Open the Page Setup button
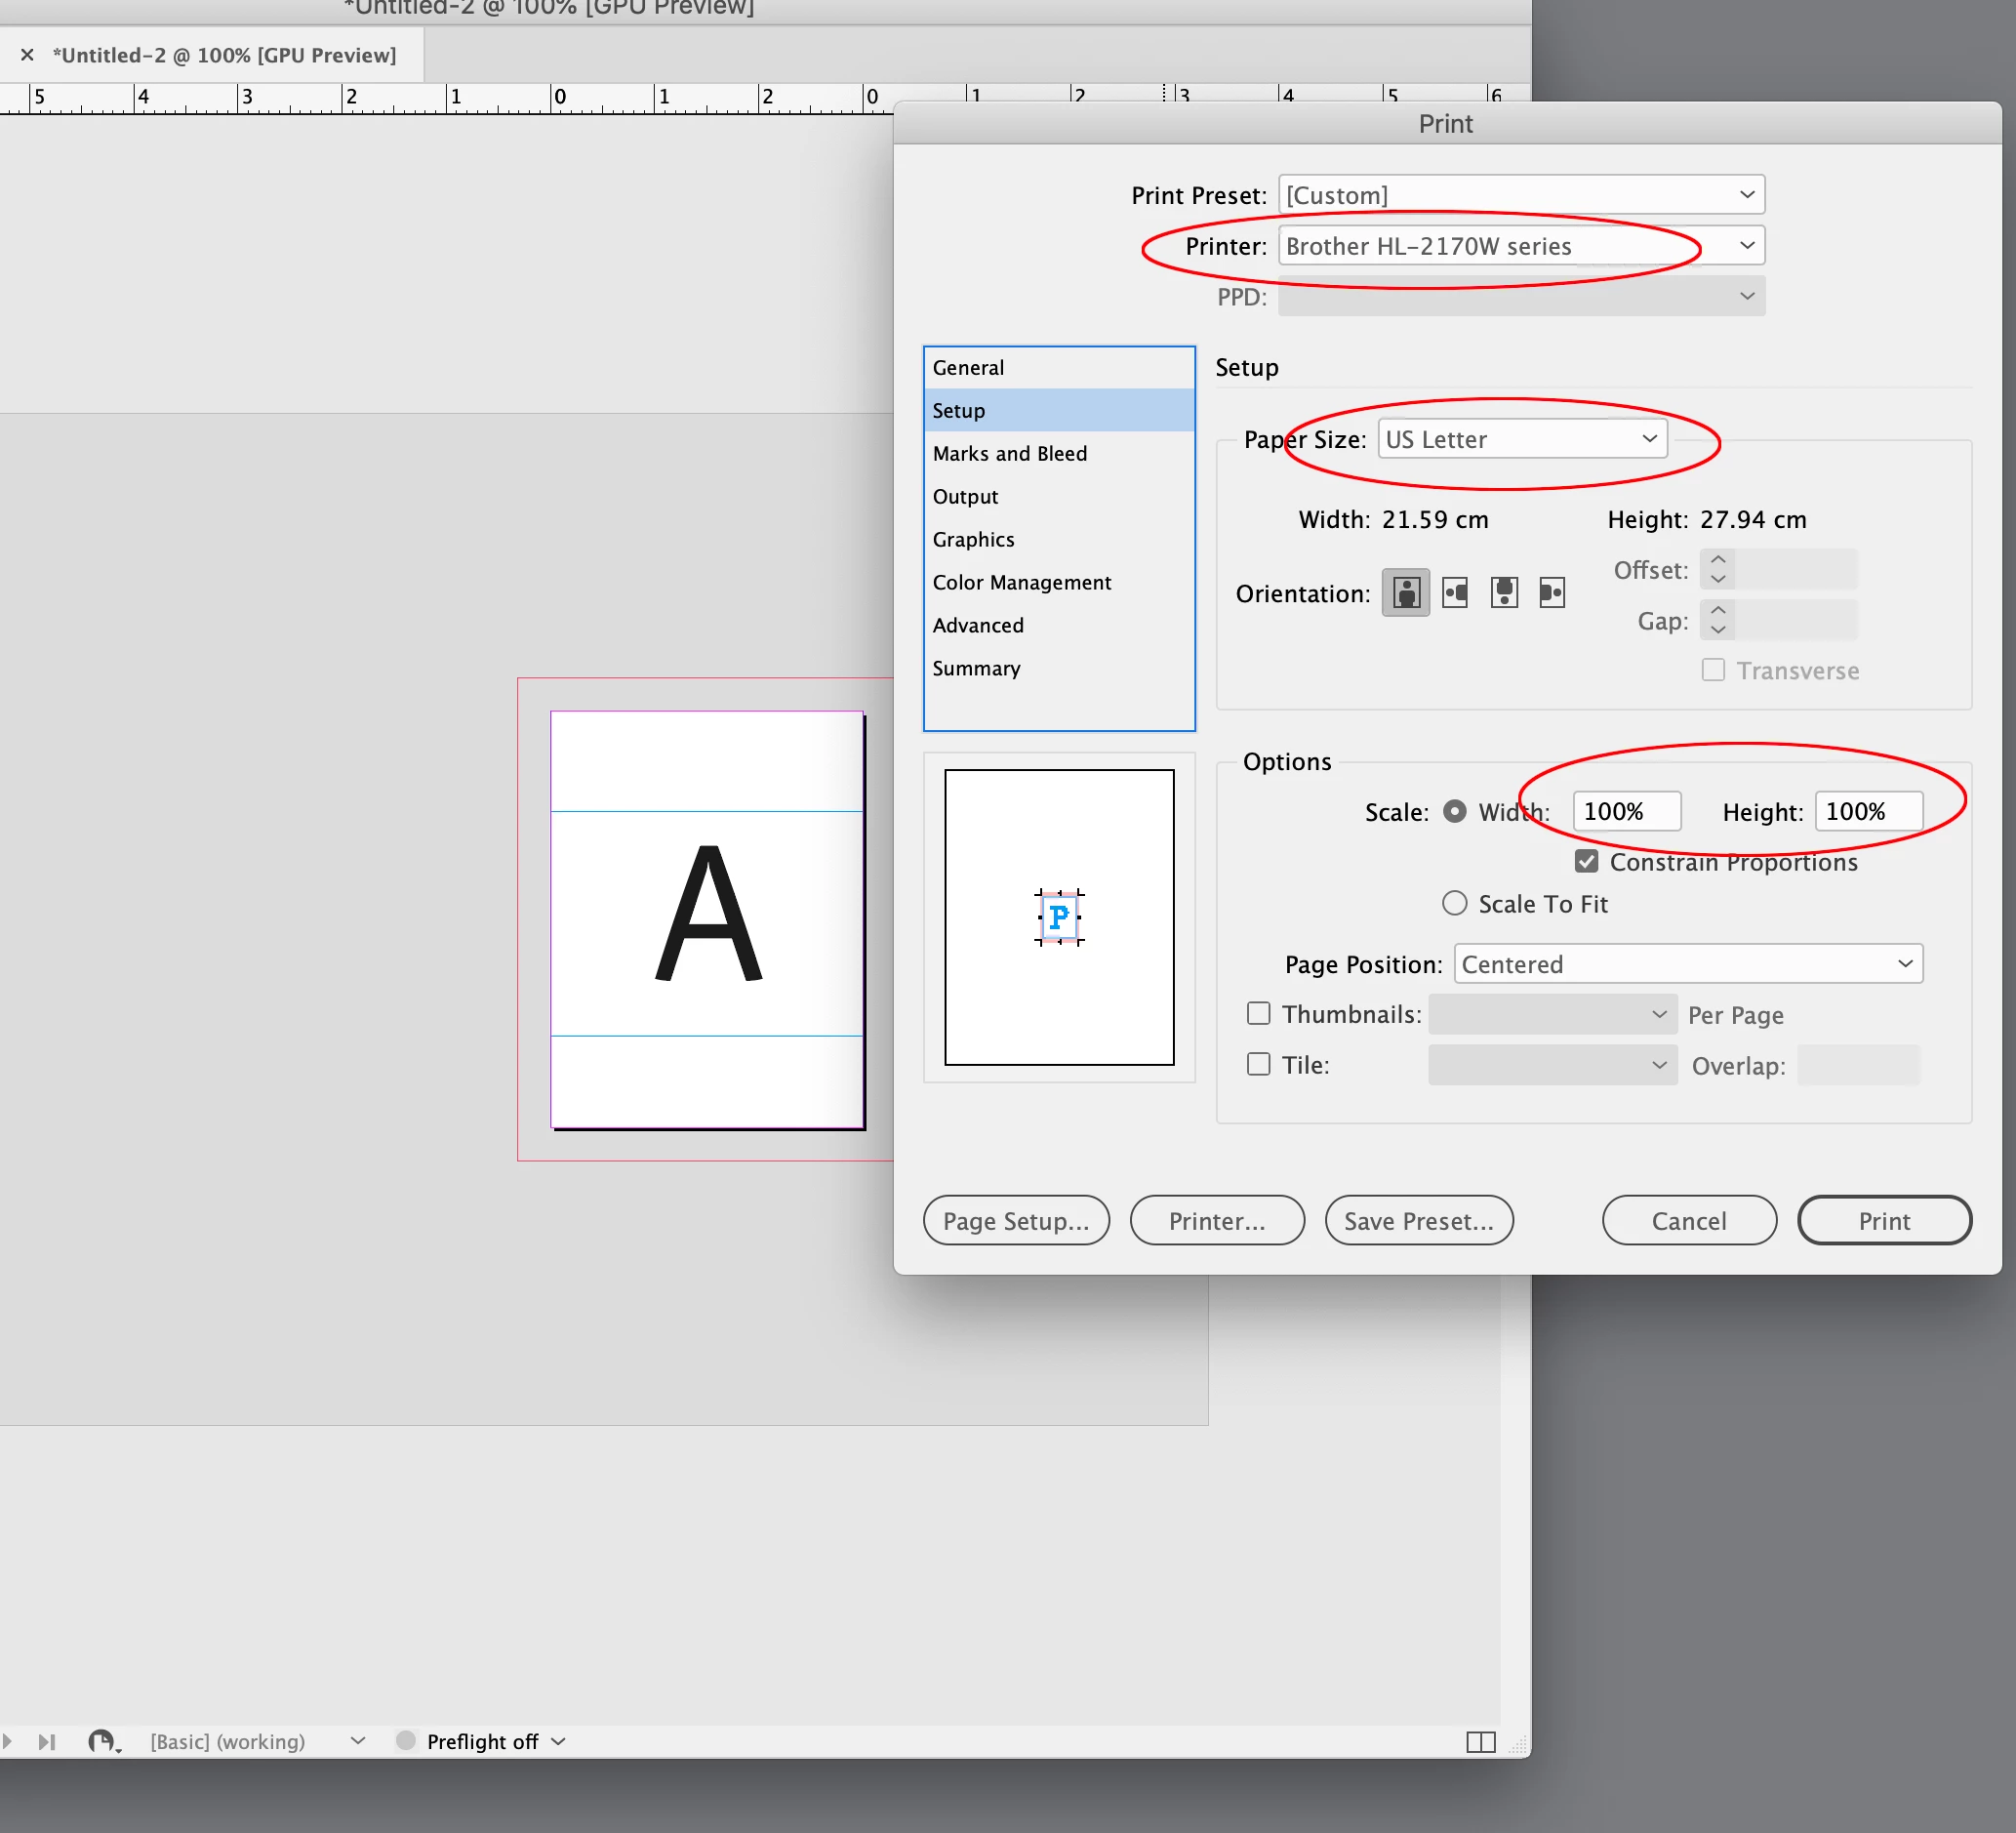The height and width of the screenshot is (1833, 2016). coord(1015,1221)
